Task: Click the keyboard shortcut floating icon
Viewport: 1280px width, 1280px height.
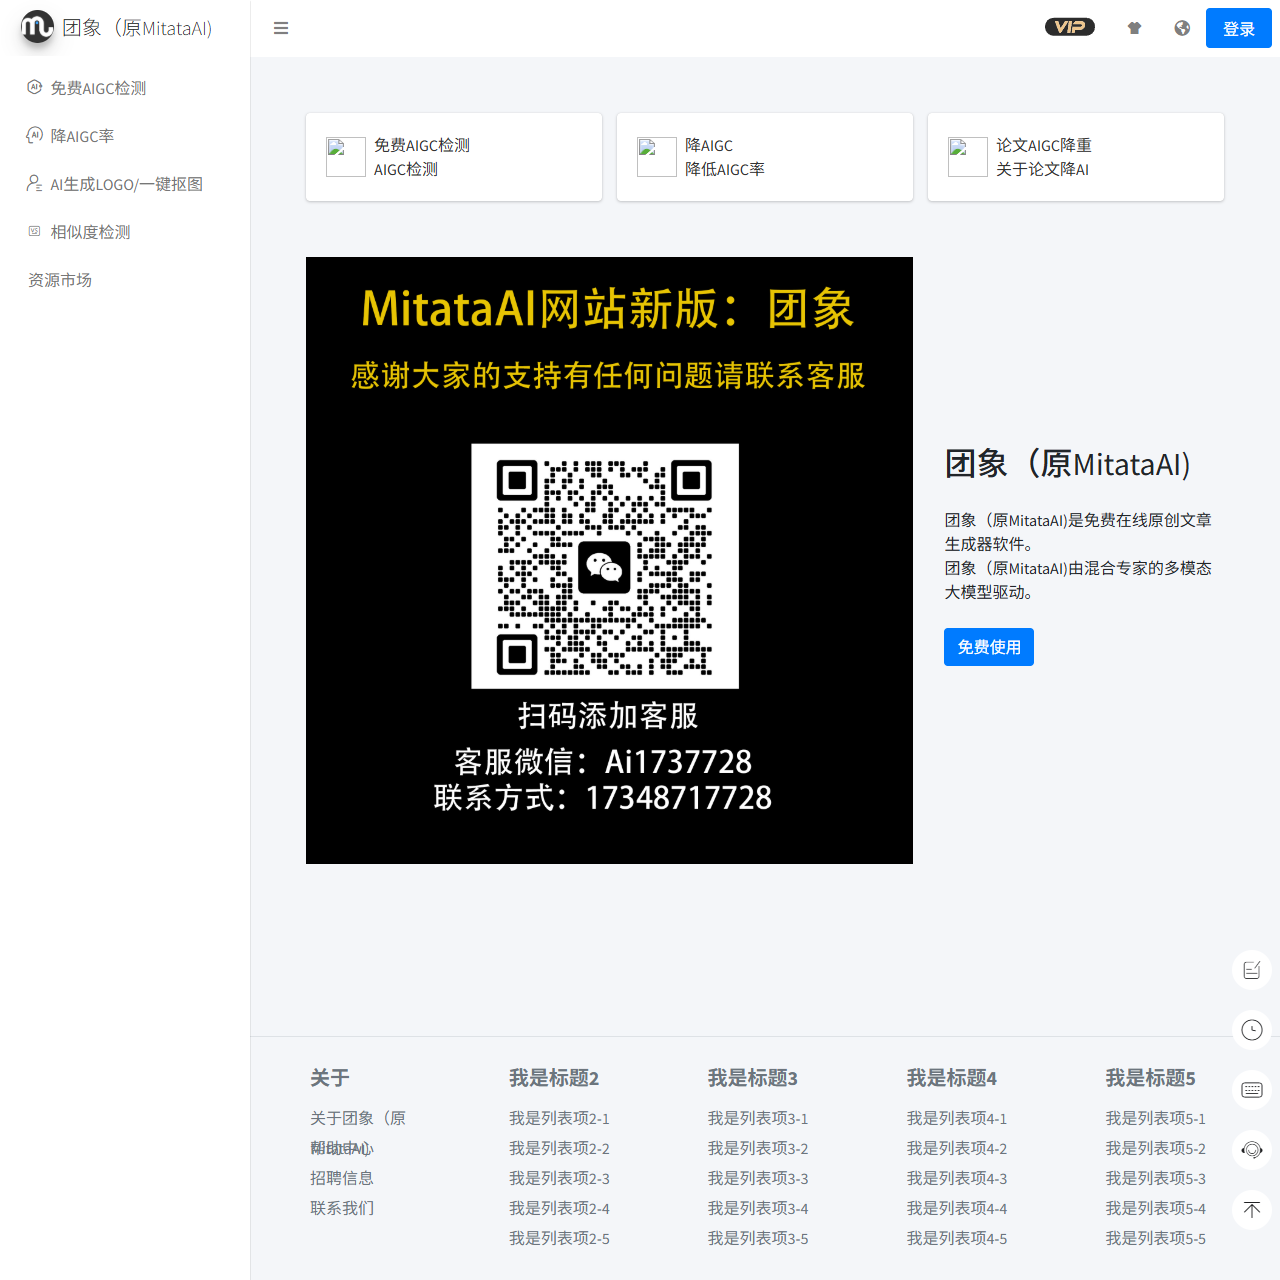Action: (x=1251, y=1090)
